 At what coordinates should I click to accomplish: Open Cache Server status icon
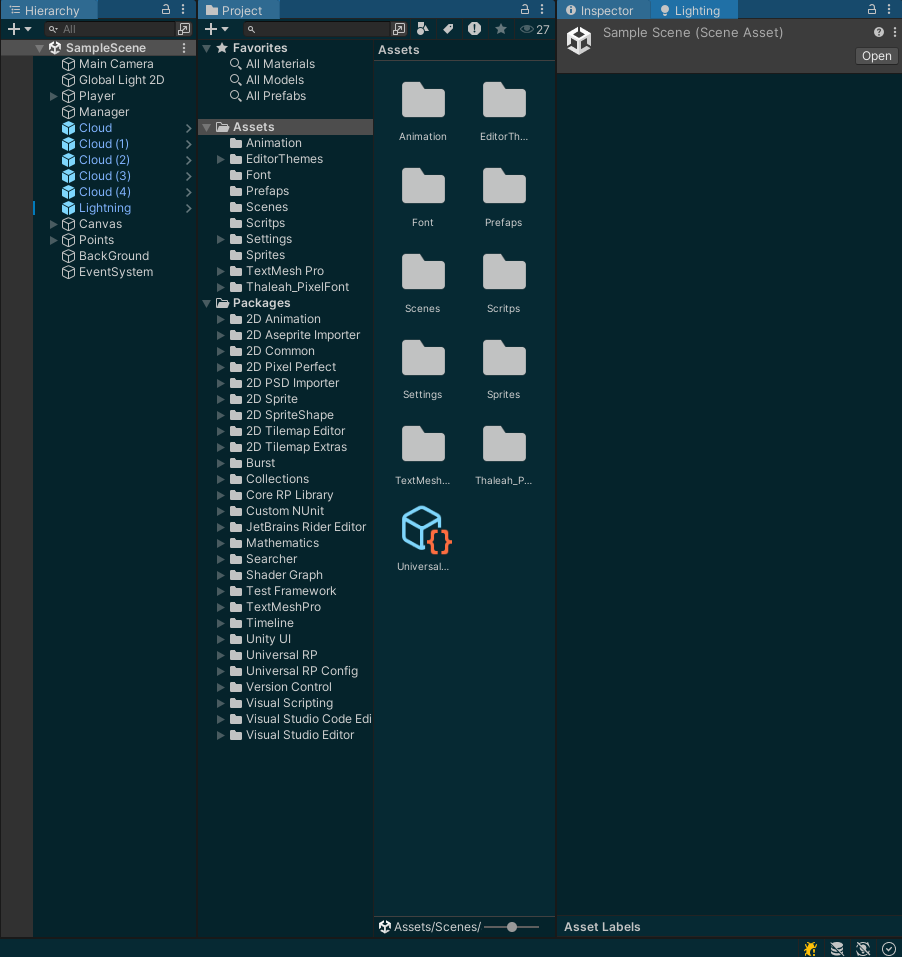[837, 948]
